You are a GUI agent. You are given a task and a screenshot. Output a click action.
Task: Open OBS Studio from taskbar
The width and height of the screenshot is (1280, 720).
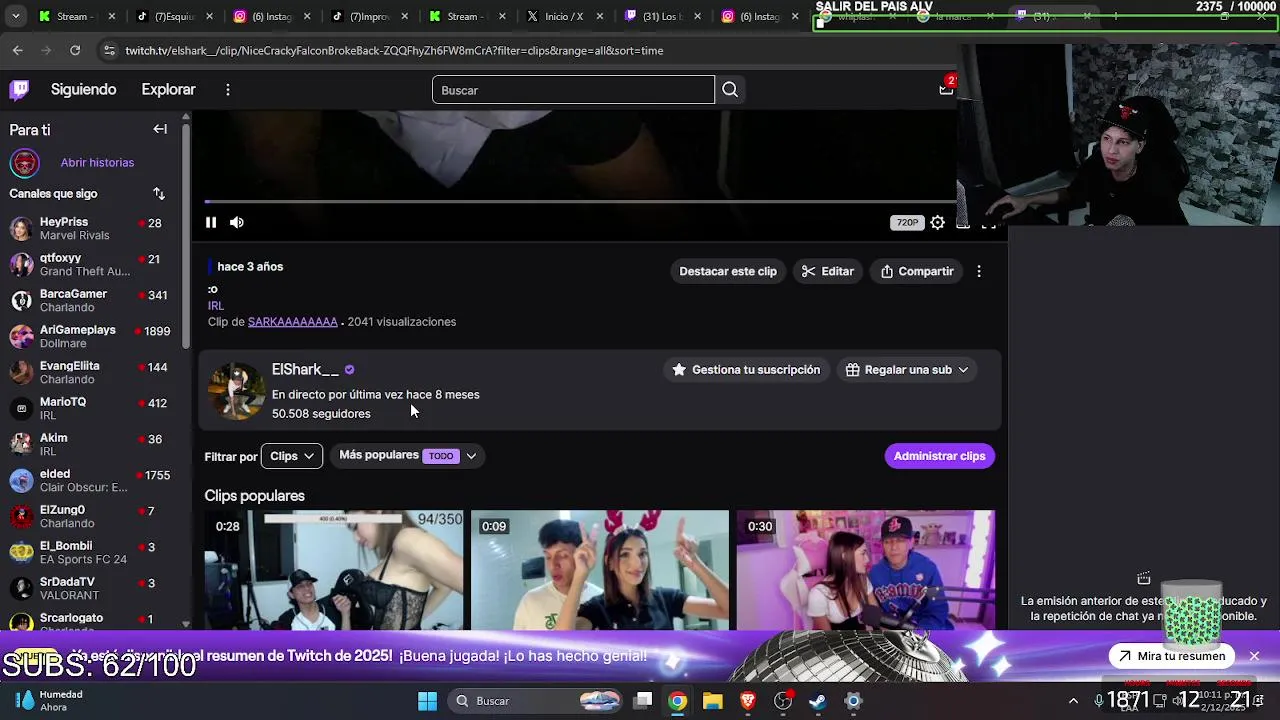pyautogui.click(x=783, y=701)
